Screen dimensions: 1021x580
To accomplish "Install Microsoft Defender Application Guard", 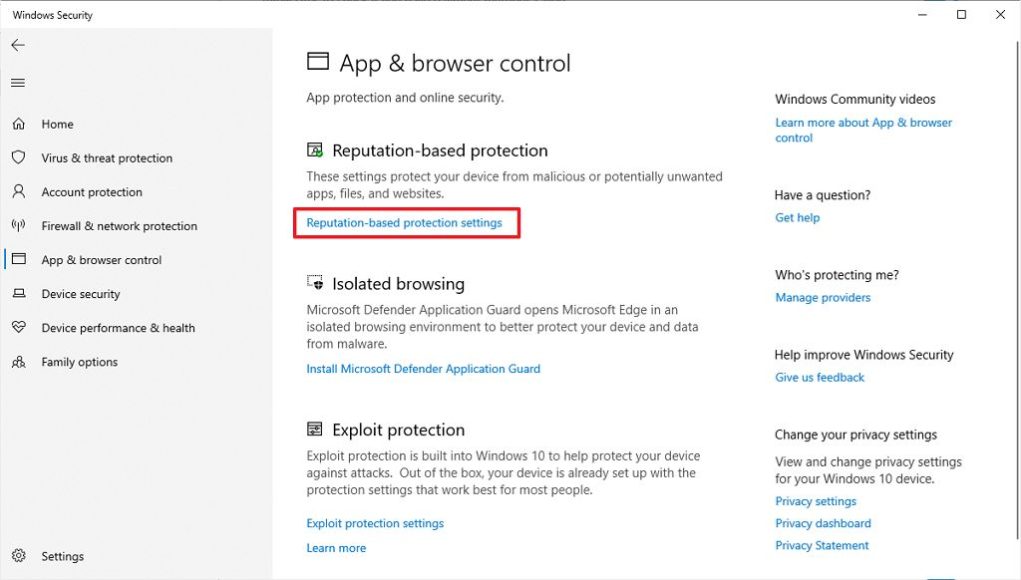I will coord(423,368).
